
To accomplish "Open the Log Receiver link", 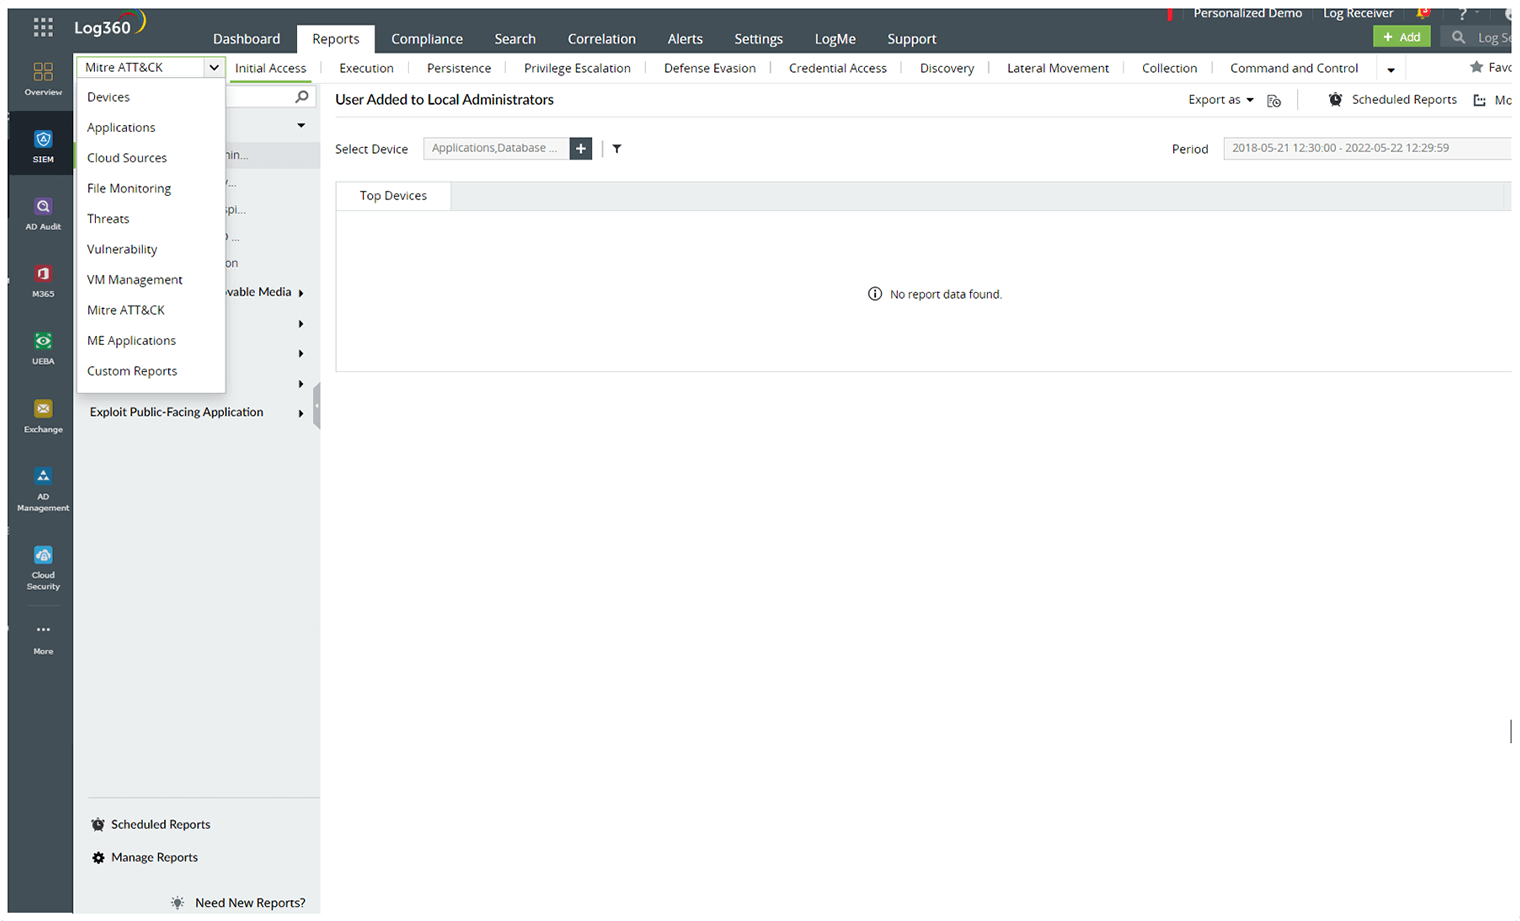I will [1358, 13].
